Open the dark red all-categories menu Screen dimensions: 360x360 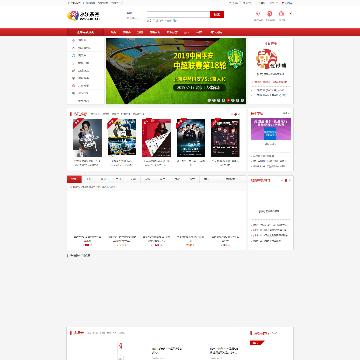coord(86,32)
